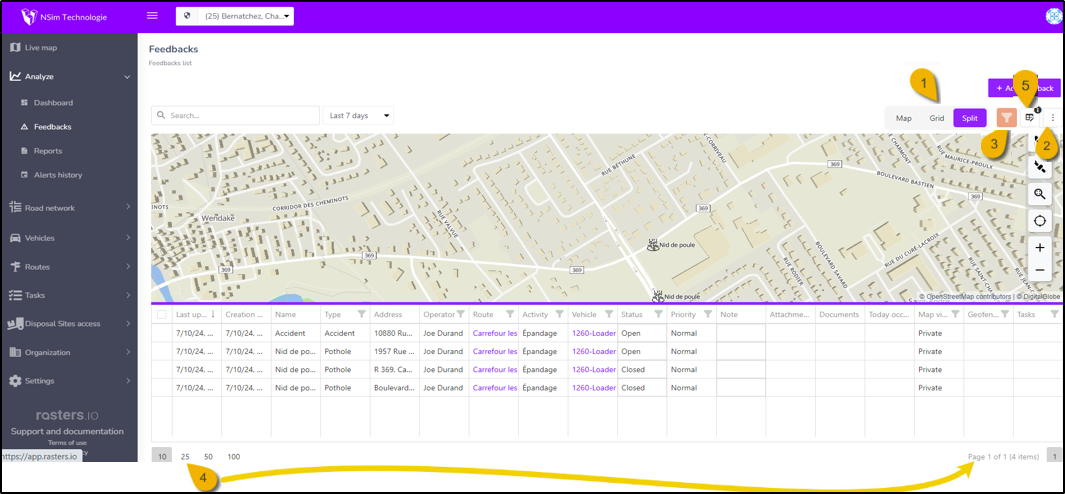Click the magnifier zoom-search map tool
1065x494 pixels.
pos(1039,194)
